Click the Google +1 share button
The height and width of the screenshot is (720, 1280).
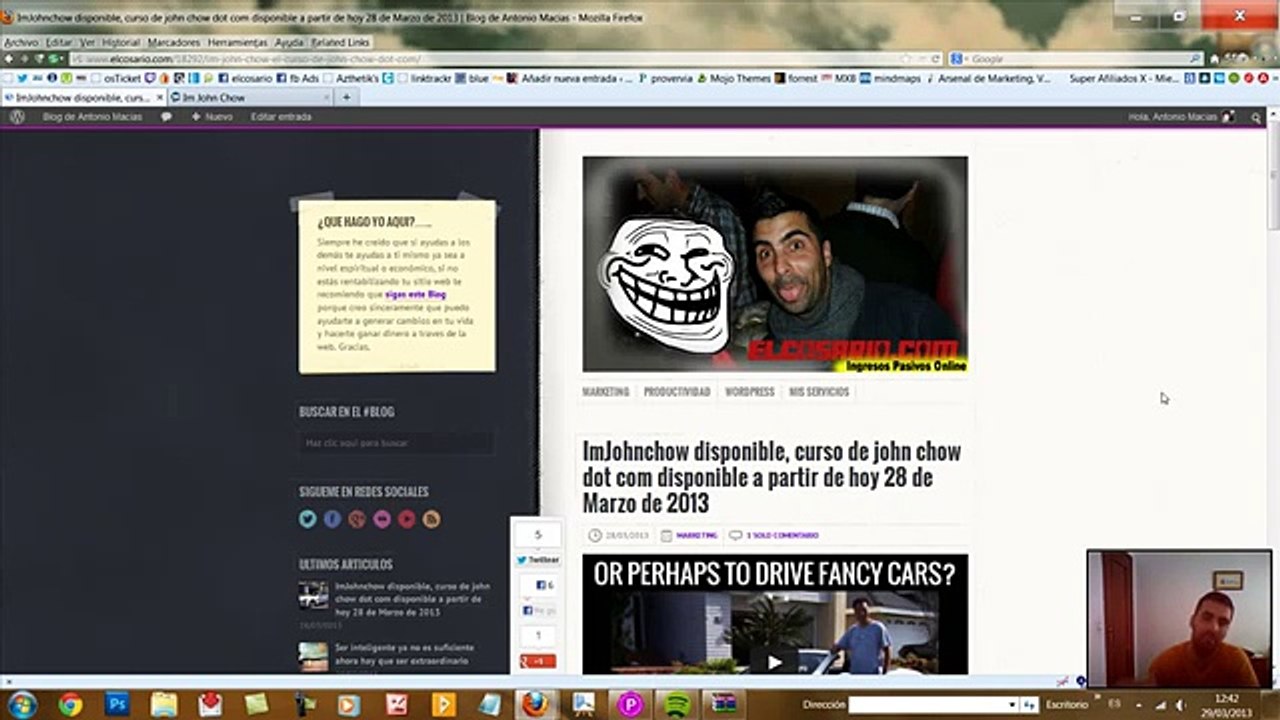point(538,661)
